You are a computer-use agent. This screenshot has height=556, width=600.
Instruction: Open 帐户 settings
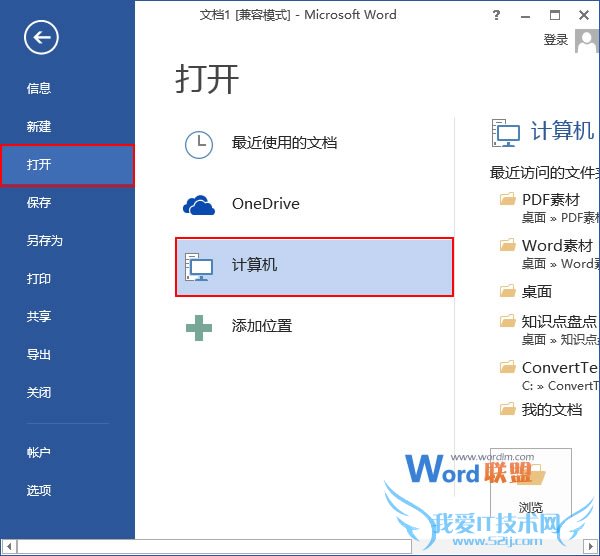[x=39, y=452]
